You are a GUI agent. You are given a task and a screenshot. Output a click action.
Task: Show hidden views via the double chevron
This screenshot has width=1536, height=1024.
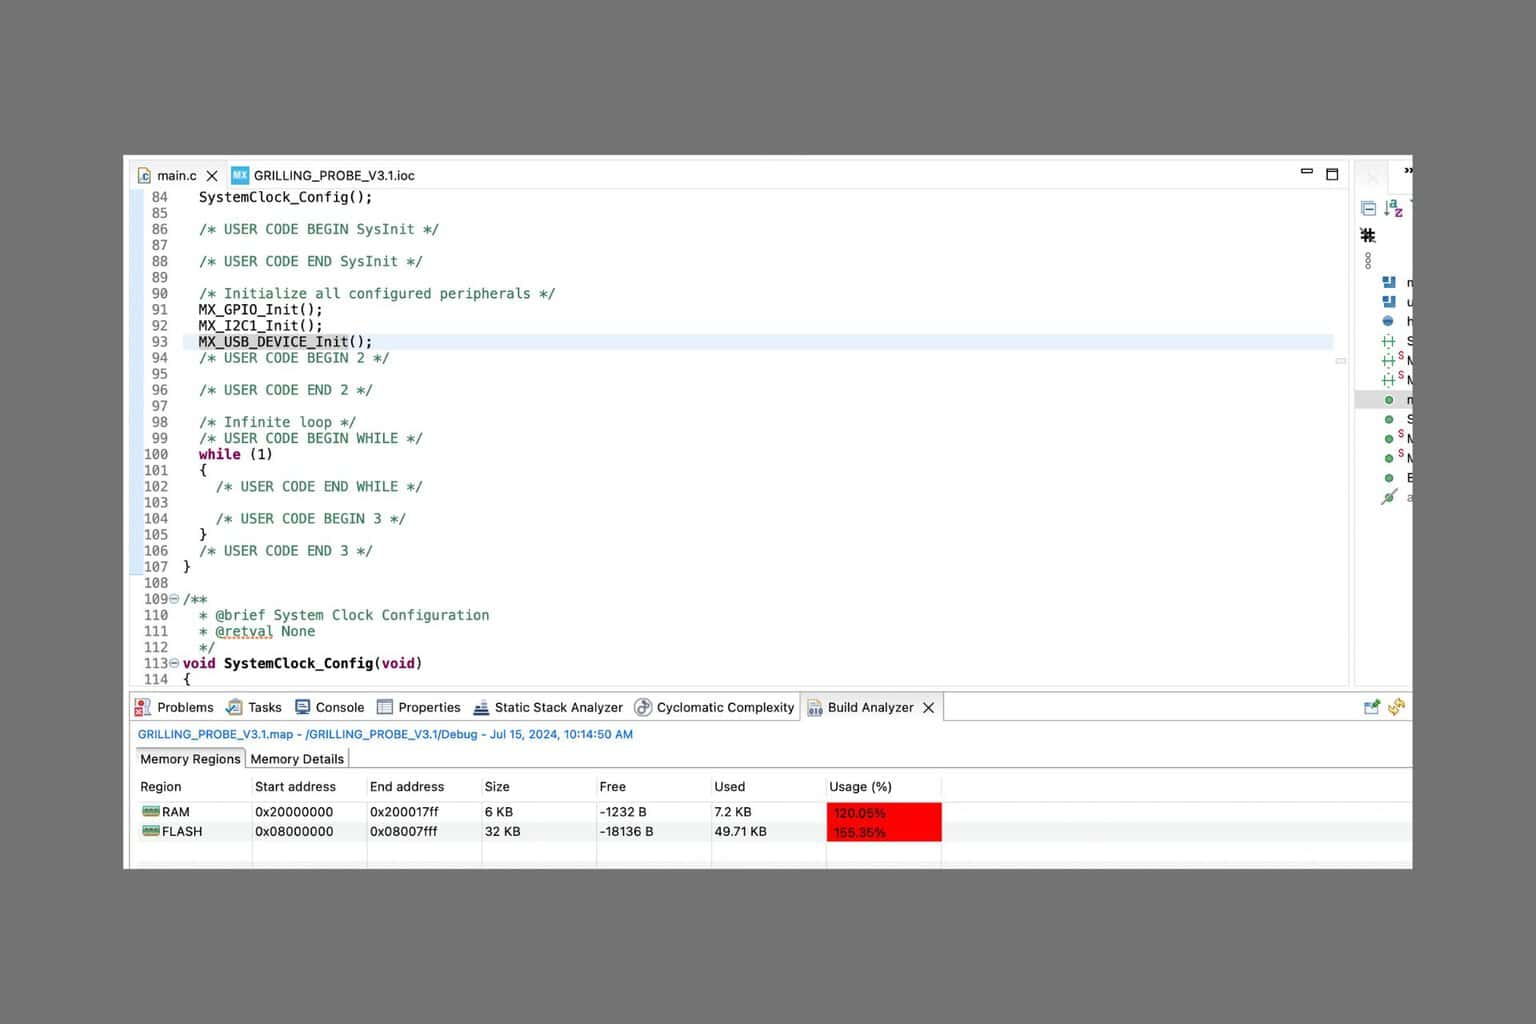click(1408, 171)
